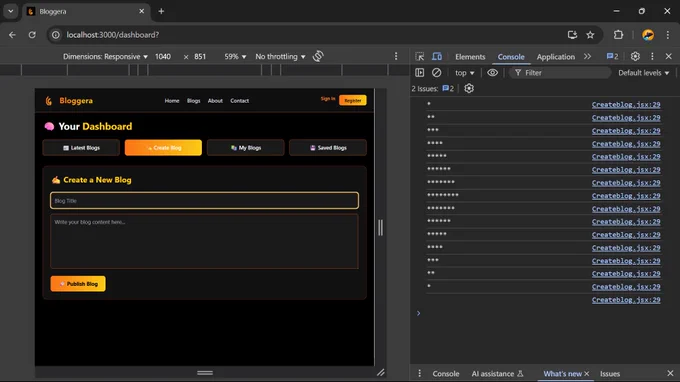Bookmark this page with the star

pyautogui.click(x=590, y=35)
